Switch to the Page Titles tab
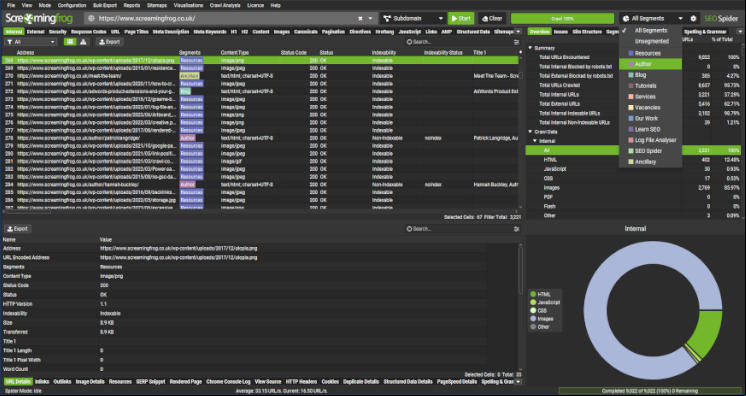The width and height of the screenshot is (746, 396). click(x=137, y=32)
